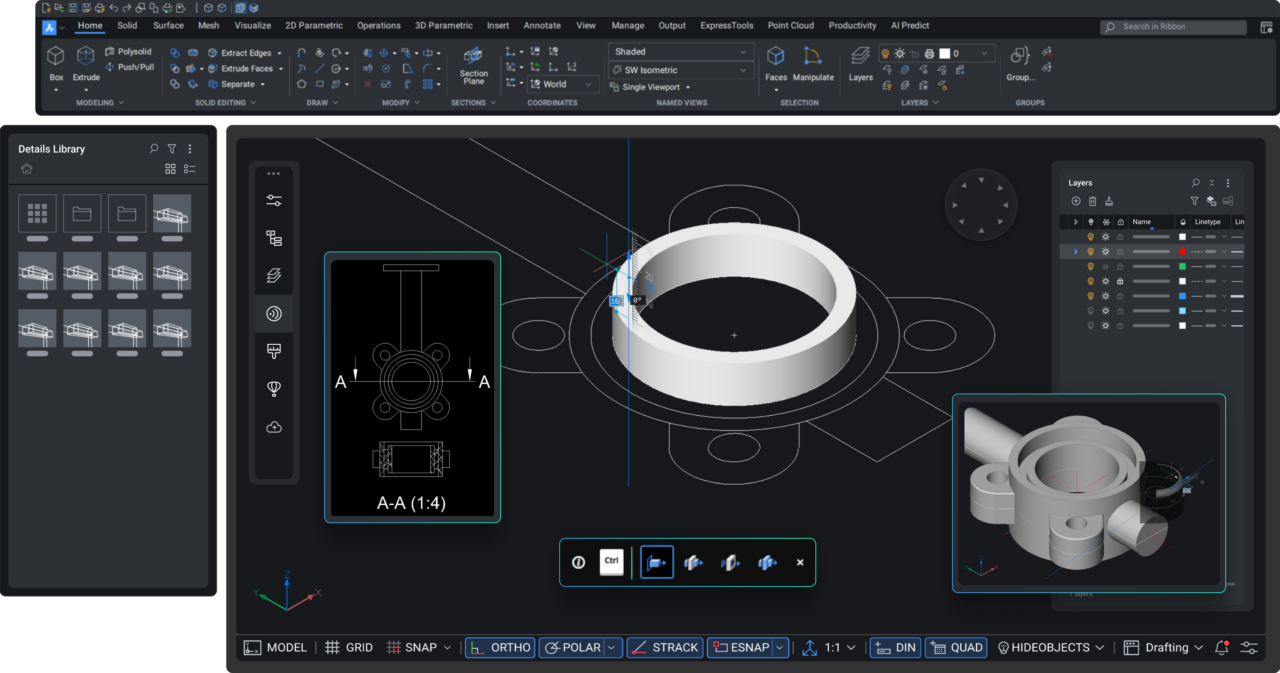Select the Box modeling tool

[x=56, y=64]
